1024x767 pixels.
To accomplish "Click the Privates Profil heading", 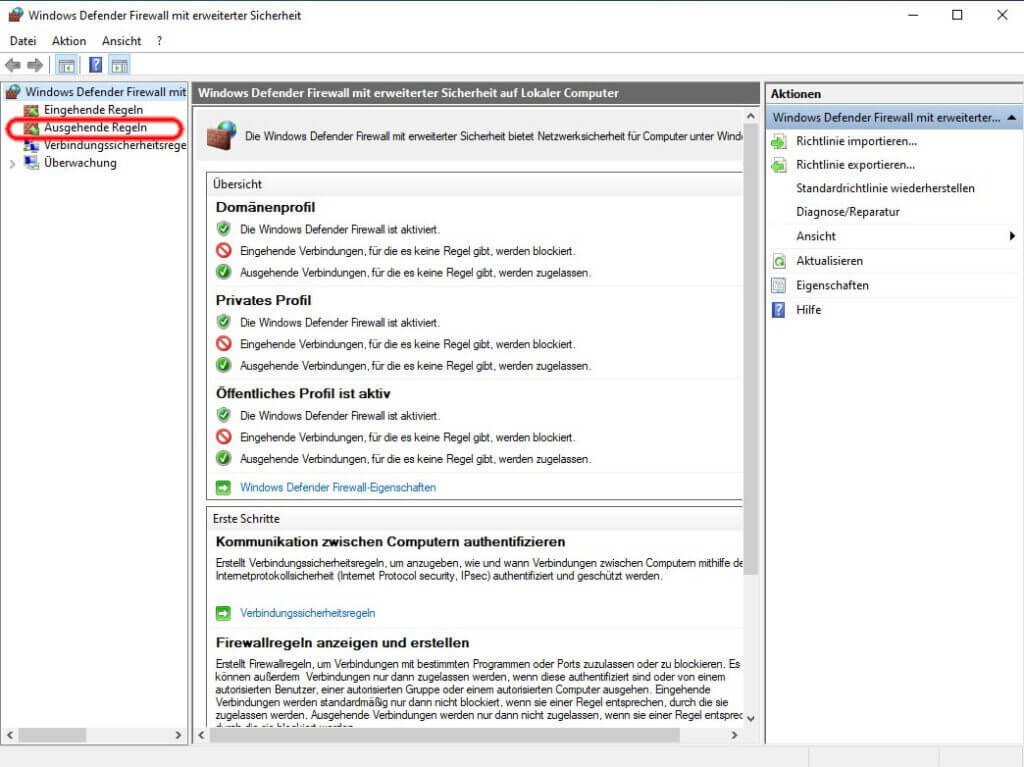I will 263,301.
